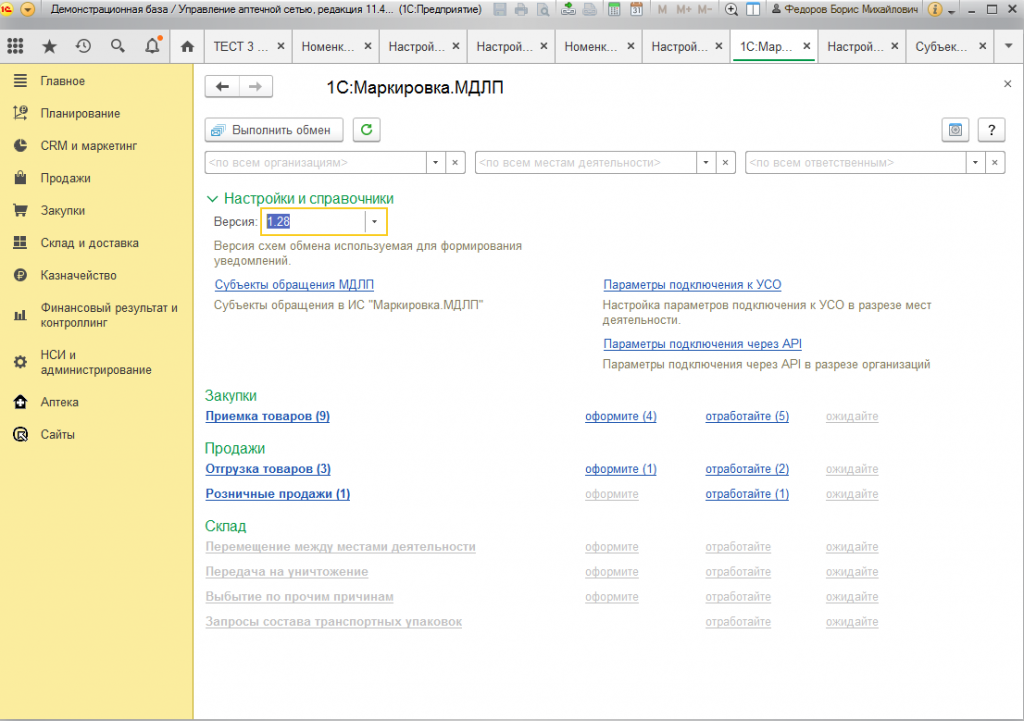Click отработайте (2) for Отгрузка товаров
This screenshot has height=721, width=1024.
(747, 469)
